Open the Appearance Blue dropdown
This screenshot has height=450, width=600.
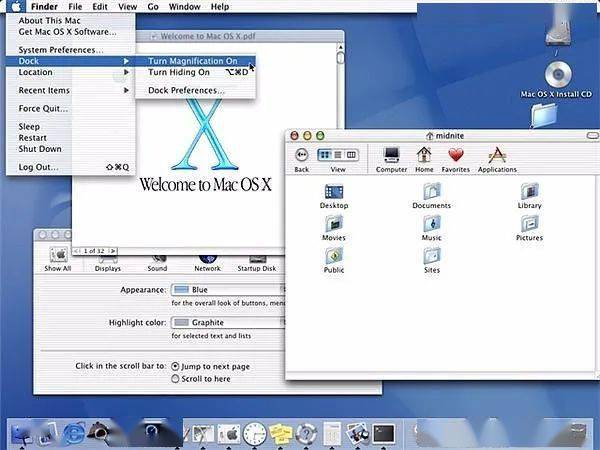point(228,290)
